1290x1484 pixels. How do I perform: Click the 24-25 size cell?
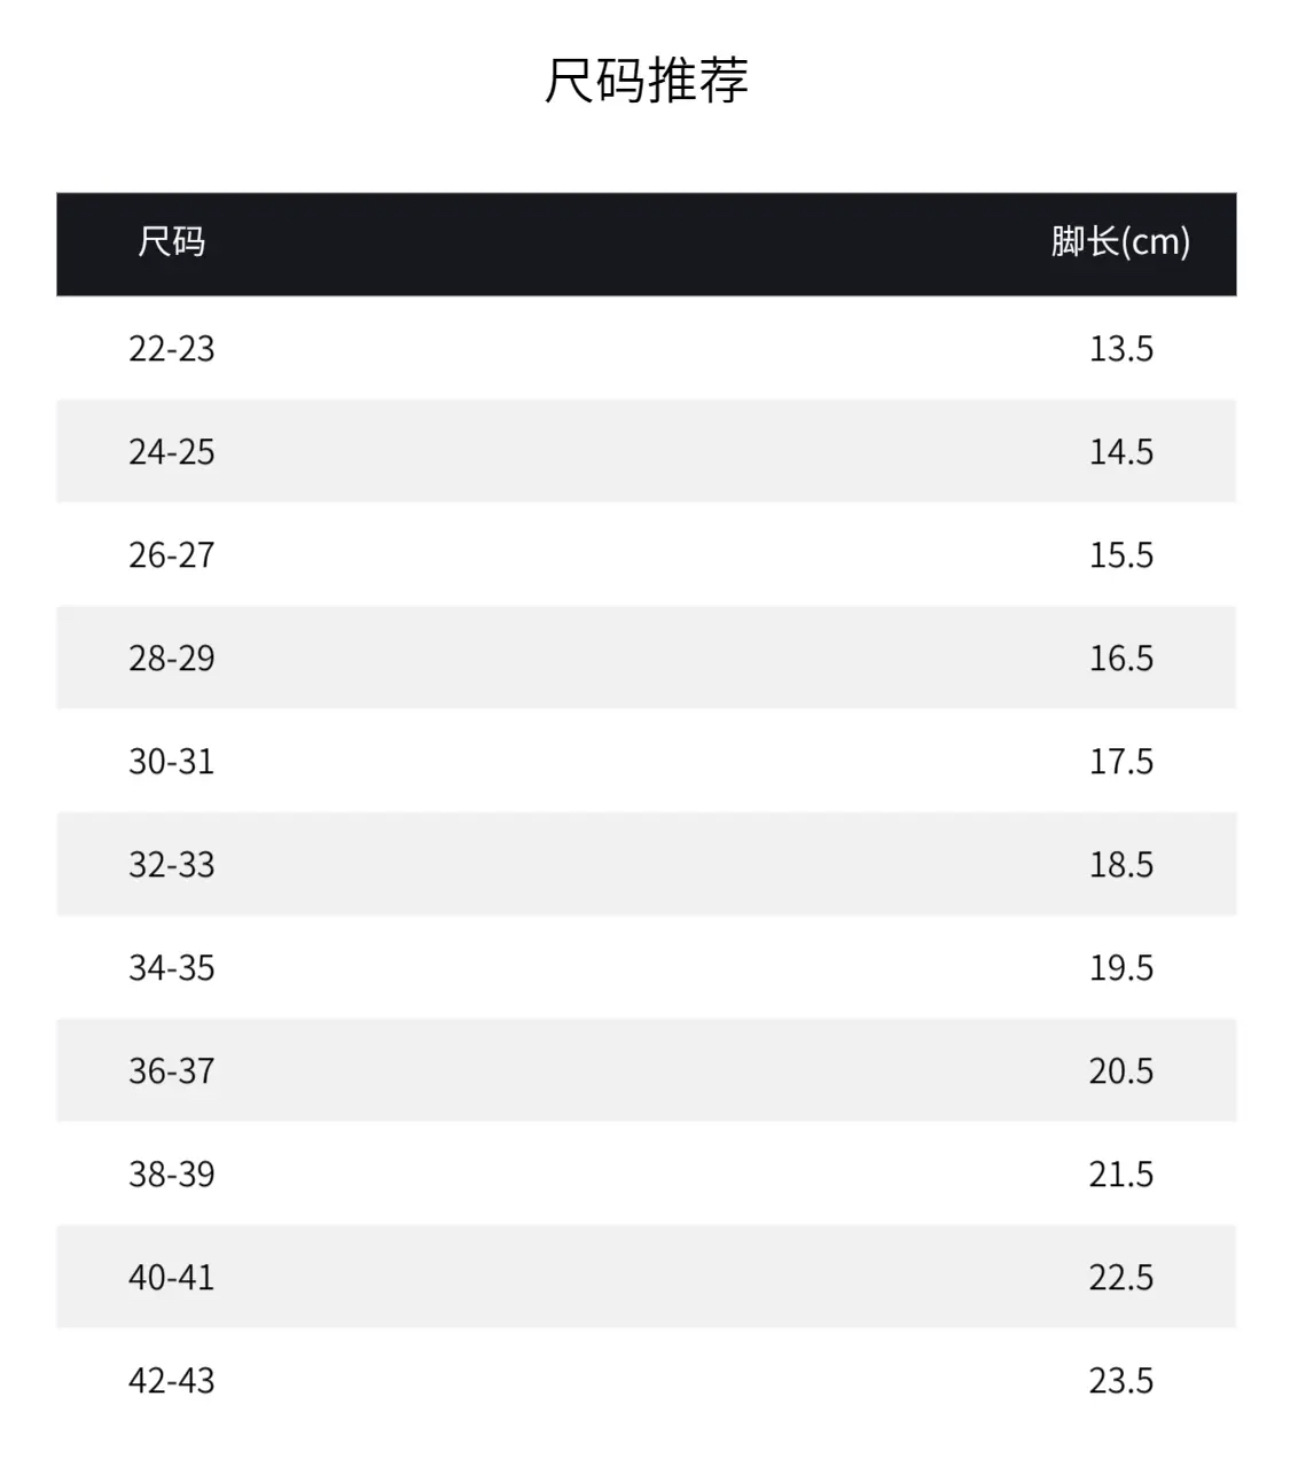(171, 452)
